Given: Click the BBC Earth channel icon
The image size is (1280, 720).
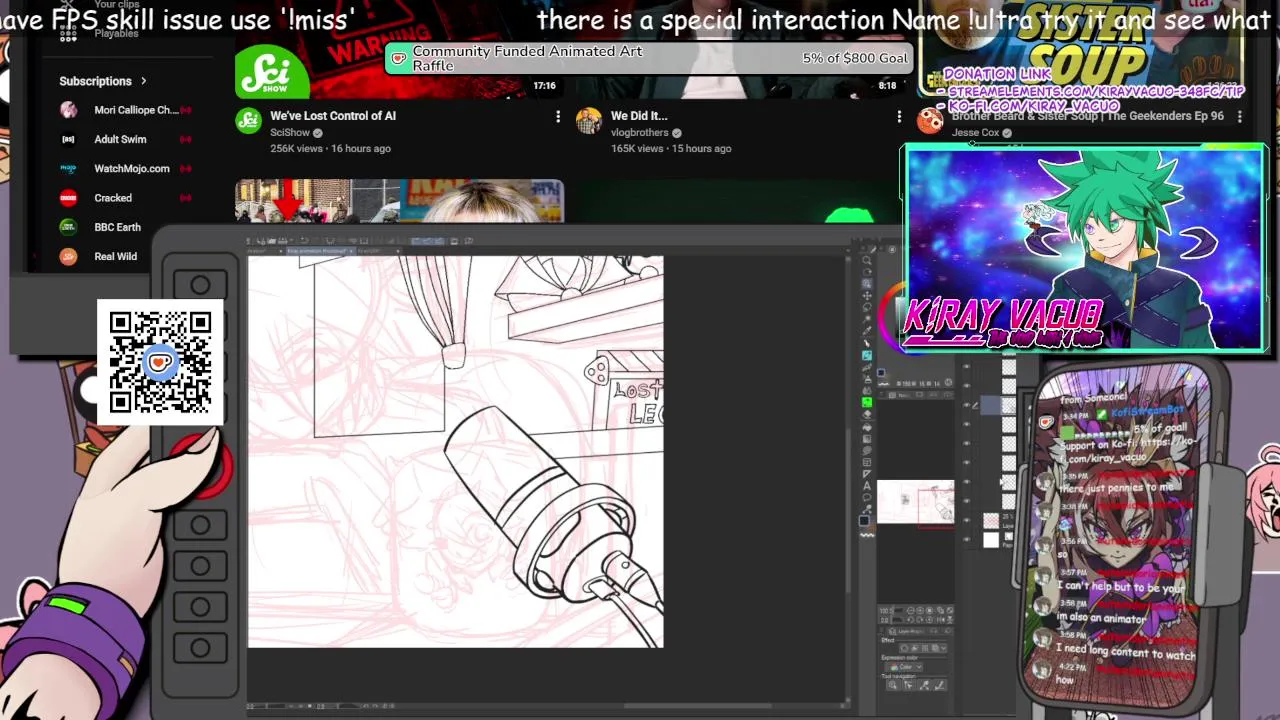Looking at the screenshot, I should pyautogui.click(x=68, y=227).
